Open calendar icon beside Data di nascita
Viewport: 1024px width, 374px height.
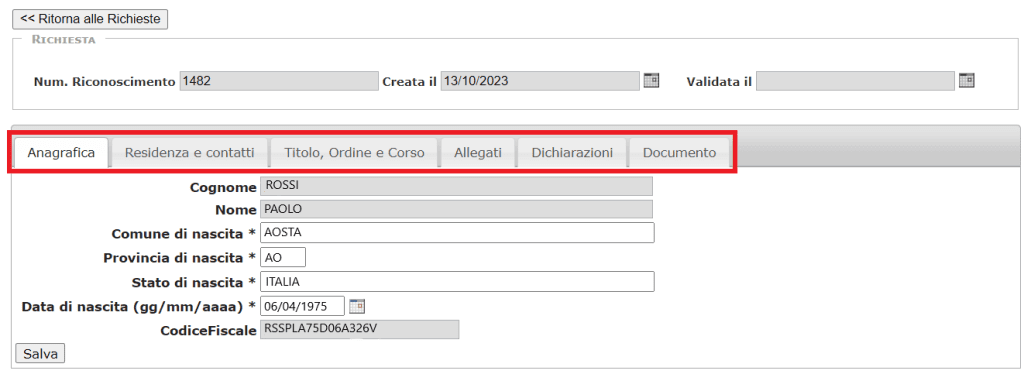(x=357, y=305)
